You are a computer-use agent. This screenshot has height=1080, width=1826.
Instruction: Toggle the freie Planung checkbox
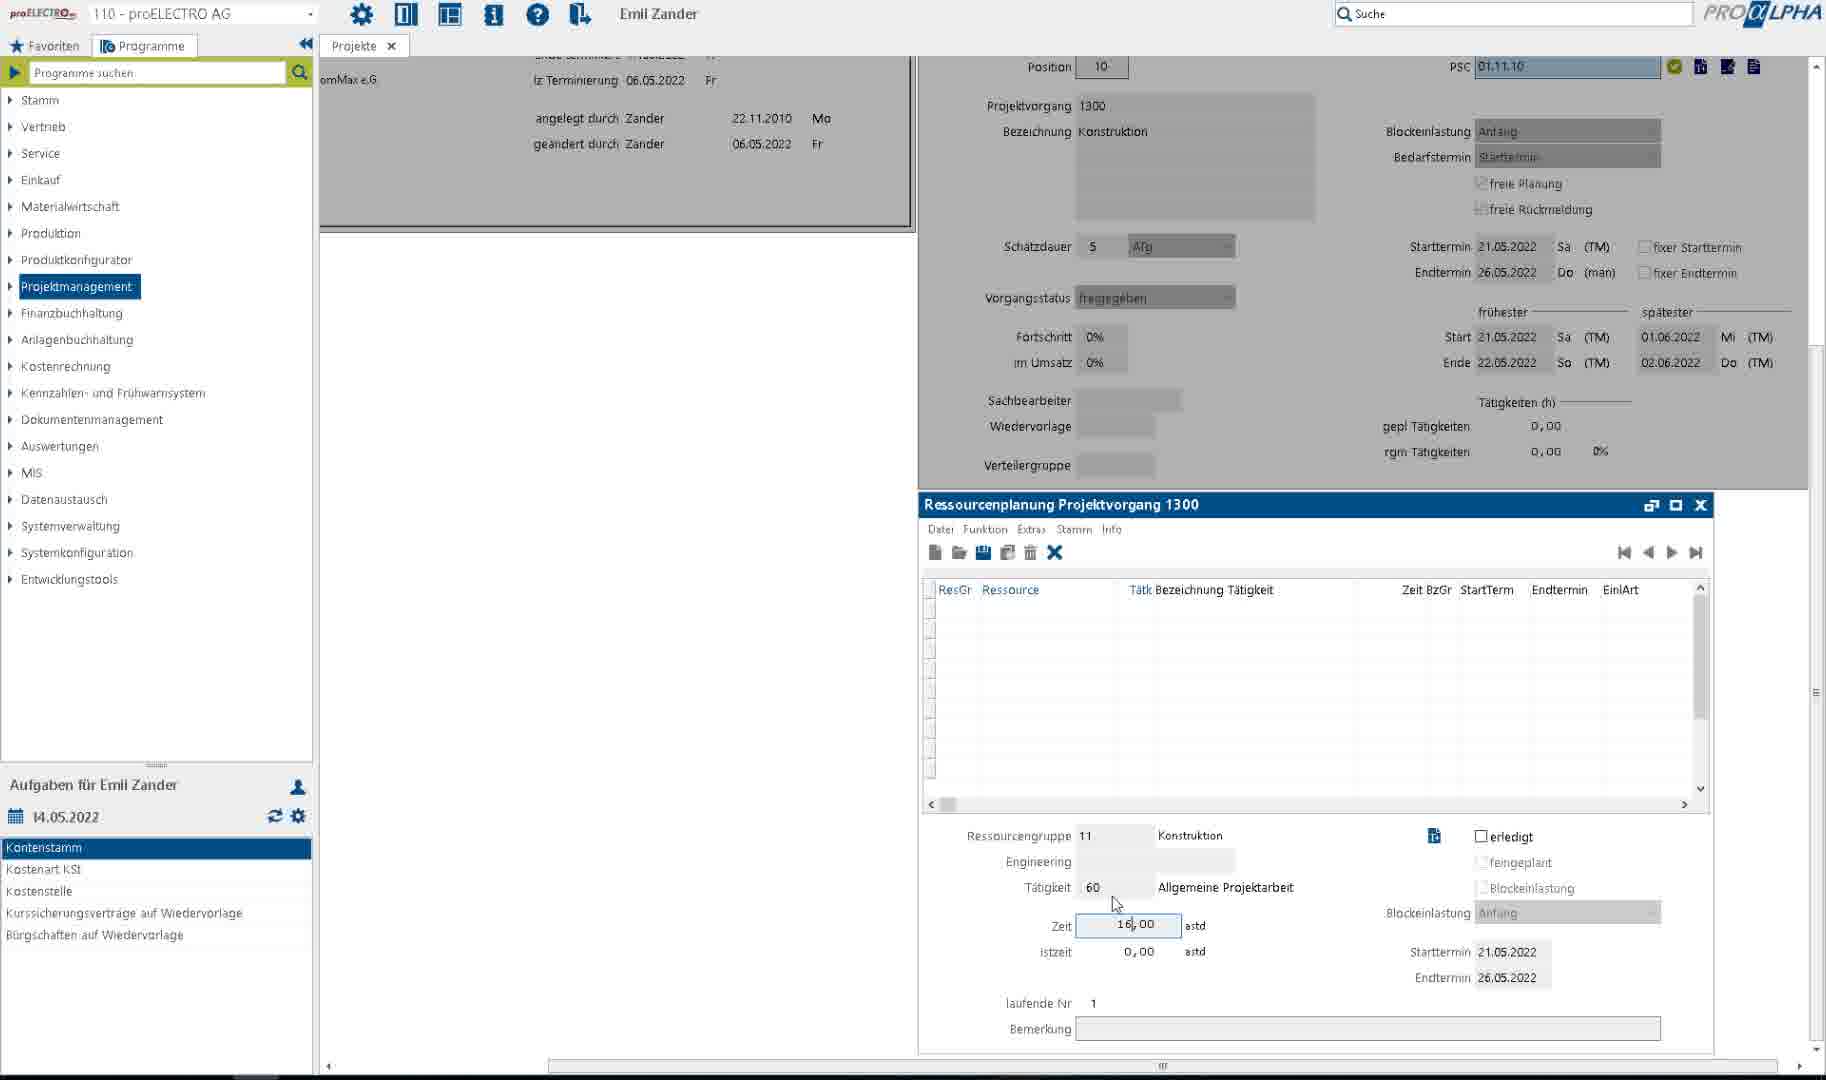coord(1481,183)
